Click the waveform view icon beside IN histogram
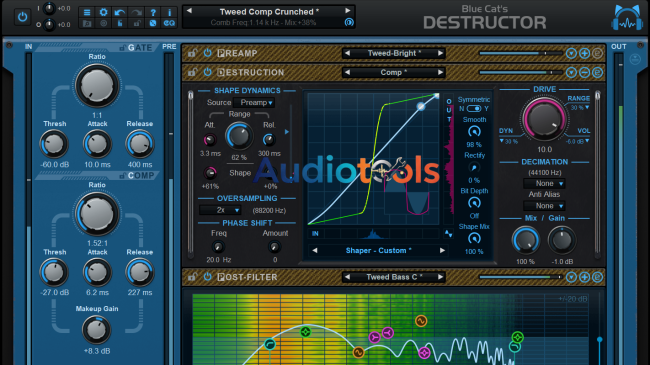 click(x=449, y=234)
